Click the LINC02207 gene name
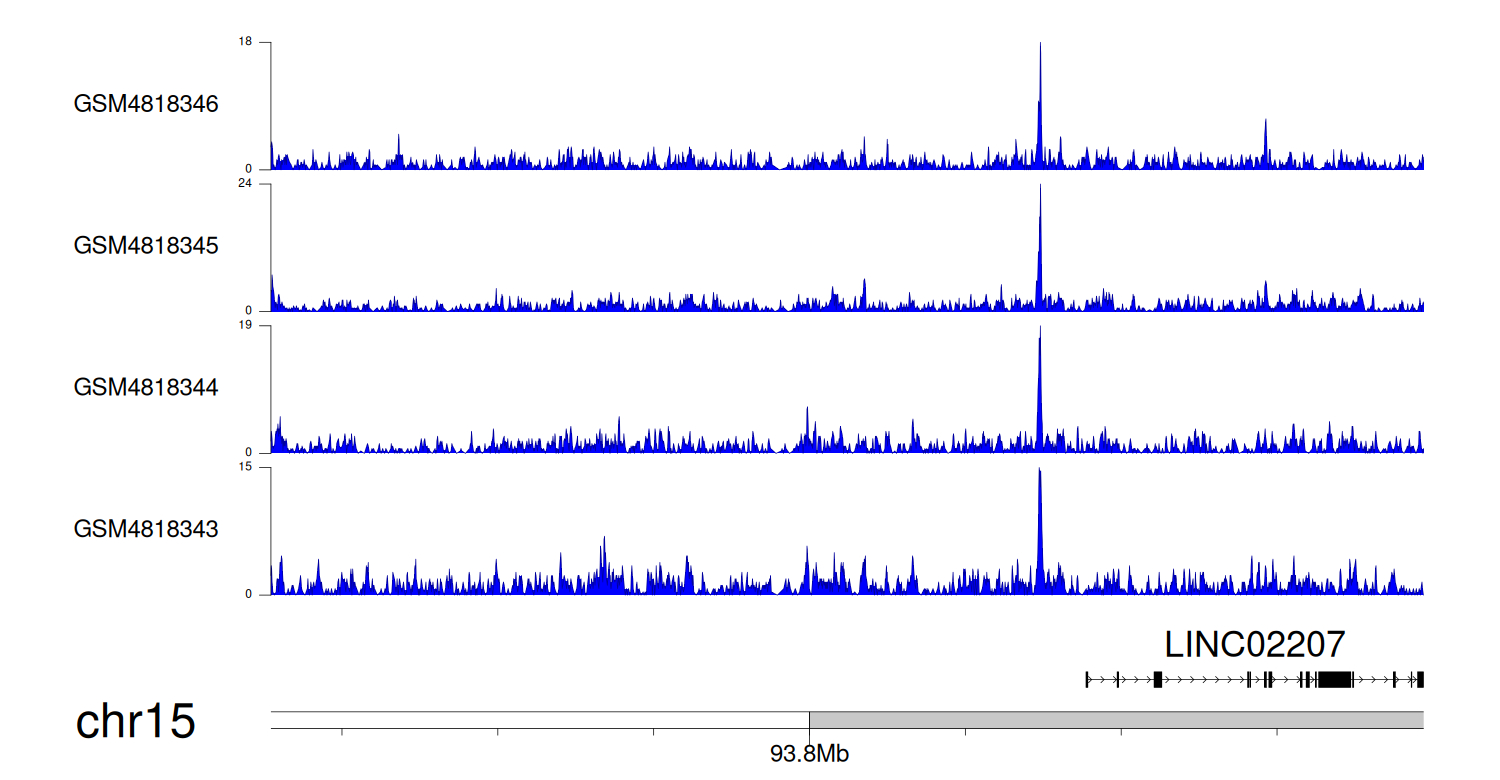Image resolution: width=1500 pixels, height=780 pixels. pyautogui.click(x=1255, y=644)
